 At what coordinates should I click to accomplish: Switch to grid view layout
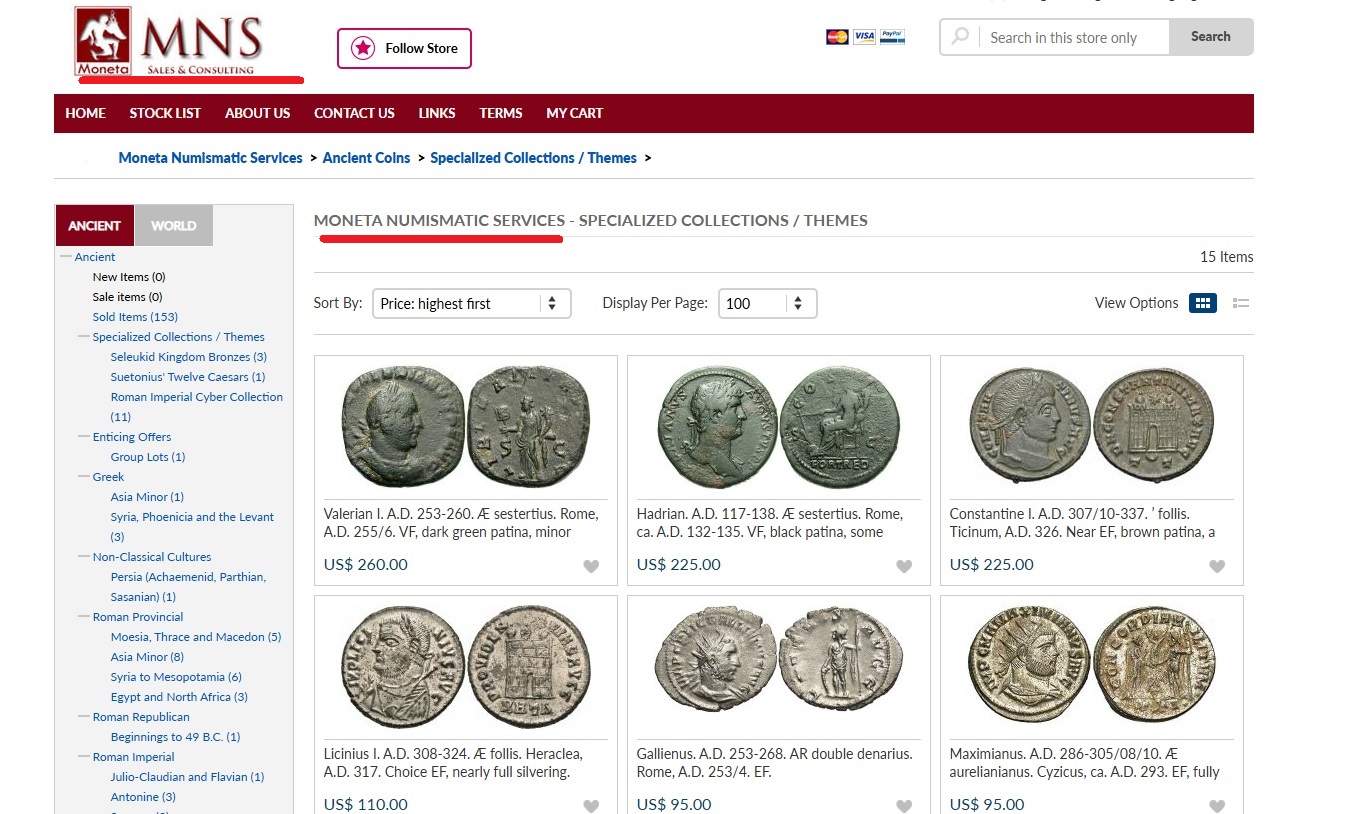(x=1202, y=303)
